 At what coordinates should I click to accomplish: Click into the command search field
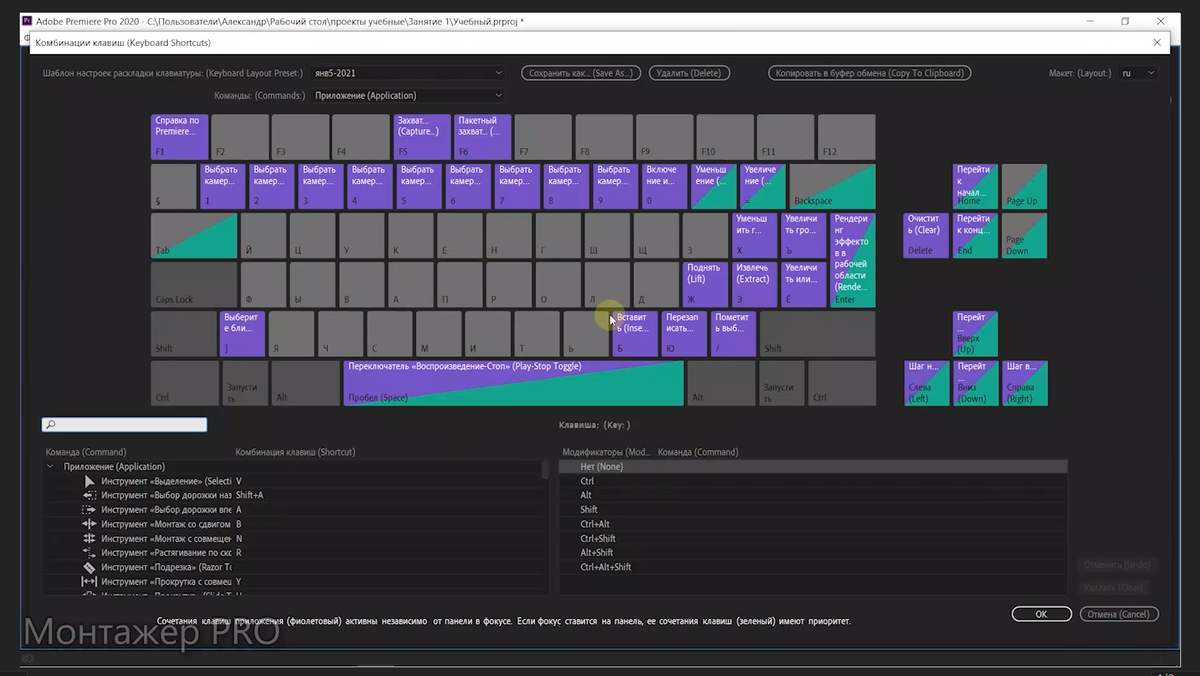(124, 425)
